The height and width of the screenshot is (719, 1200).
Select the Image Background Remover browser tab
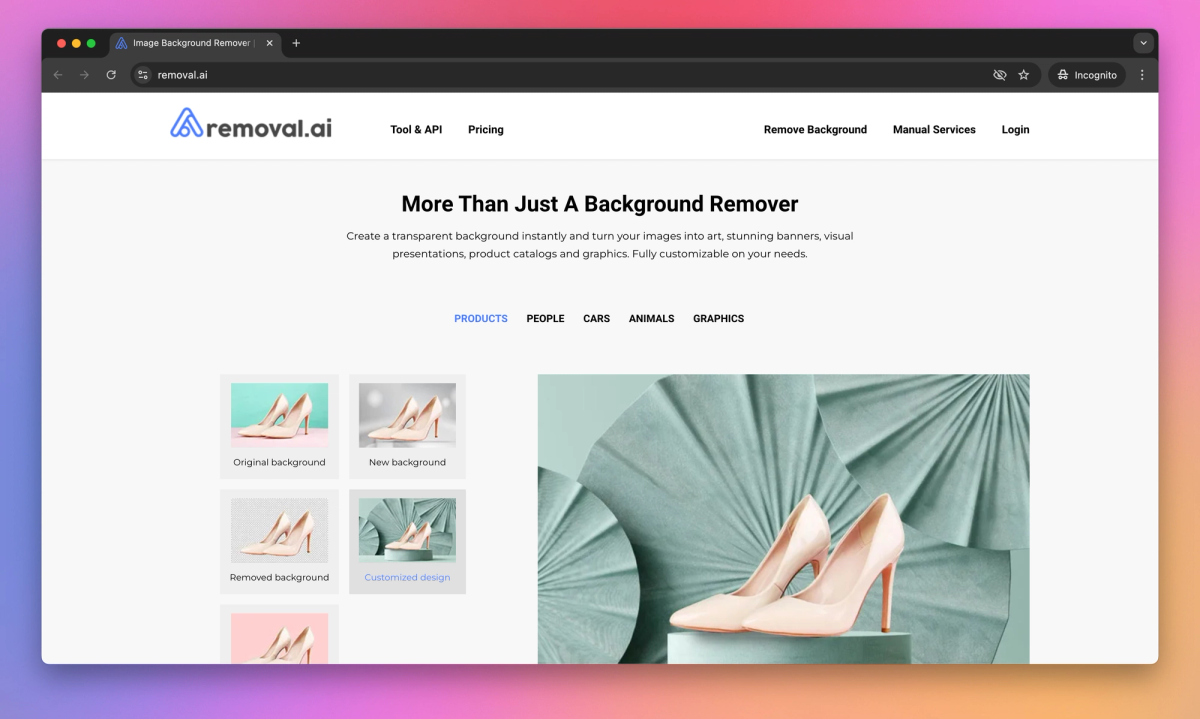click(x=195, y=43)
